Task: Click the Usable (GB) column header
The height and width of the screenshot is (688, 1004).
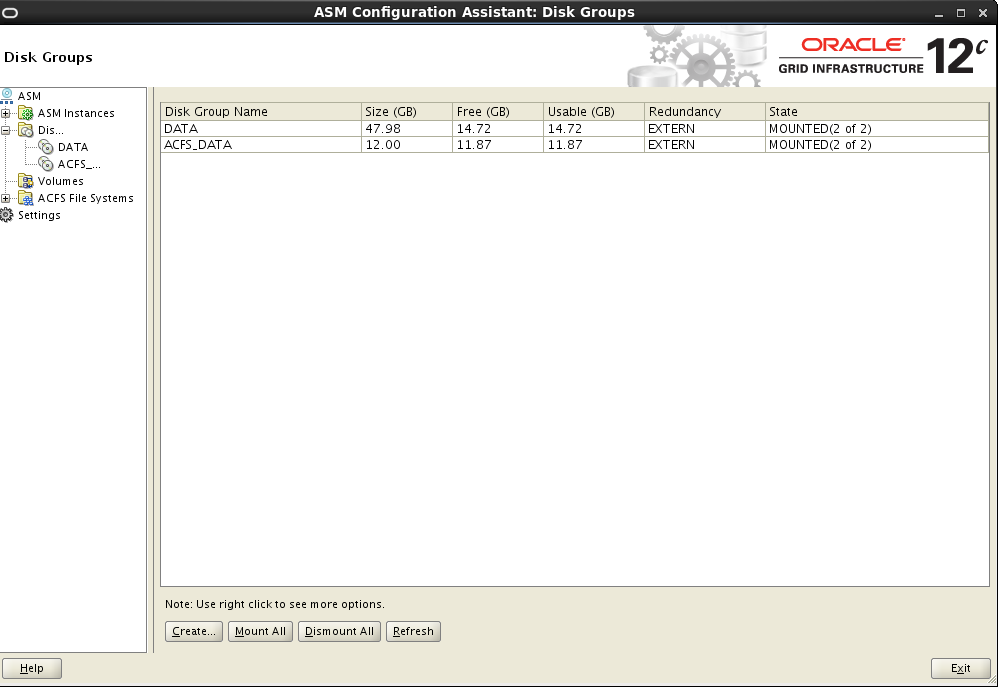Action: [x=594, y=111]
